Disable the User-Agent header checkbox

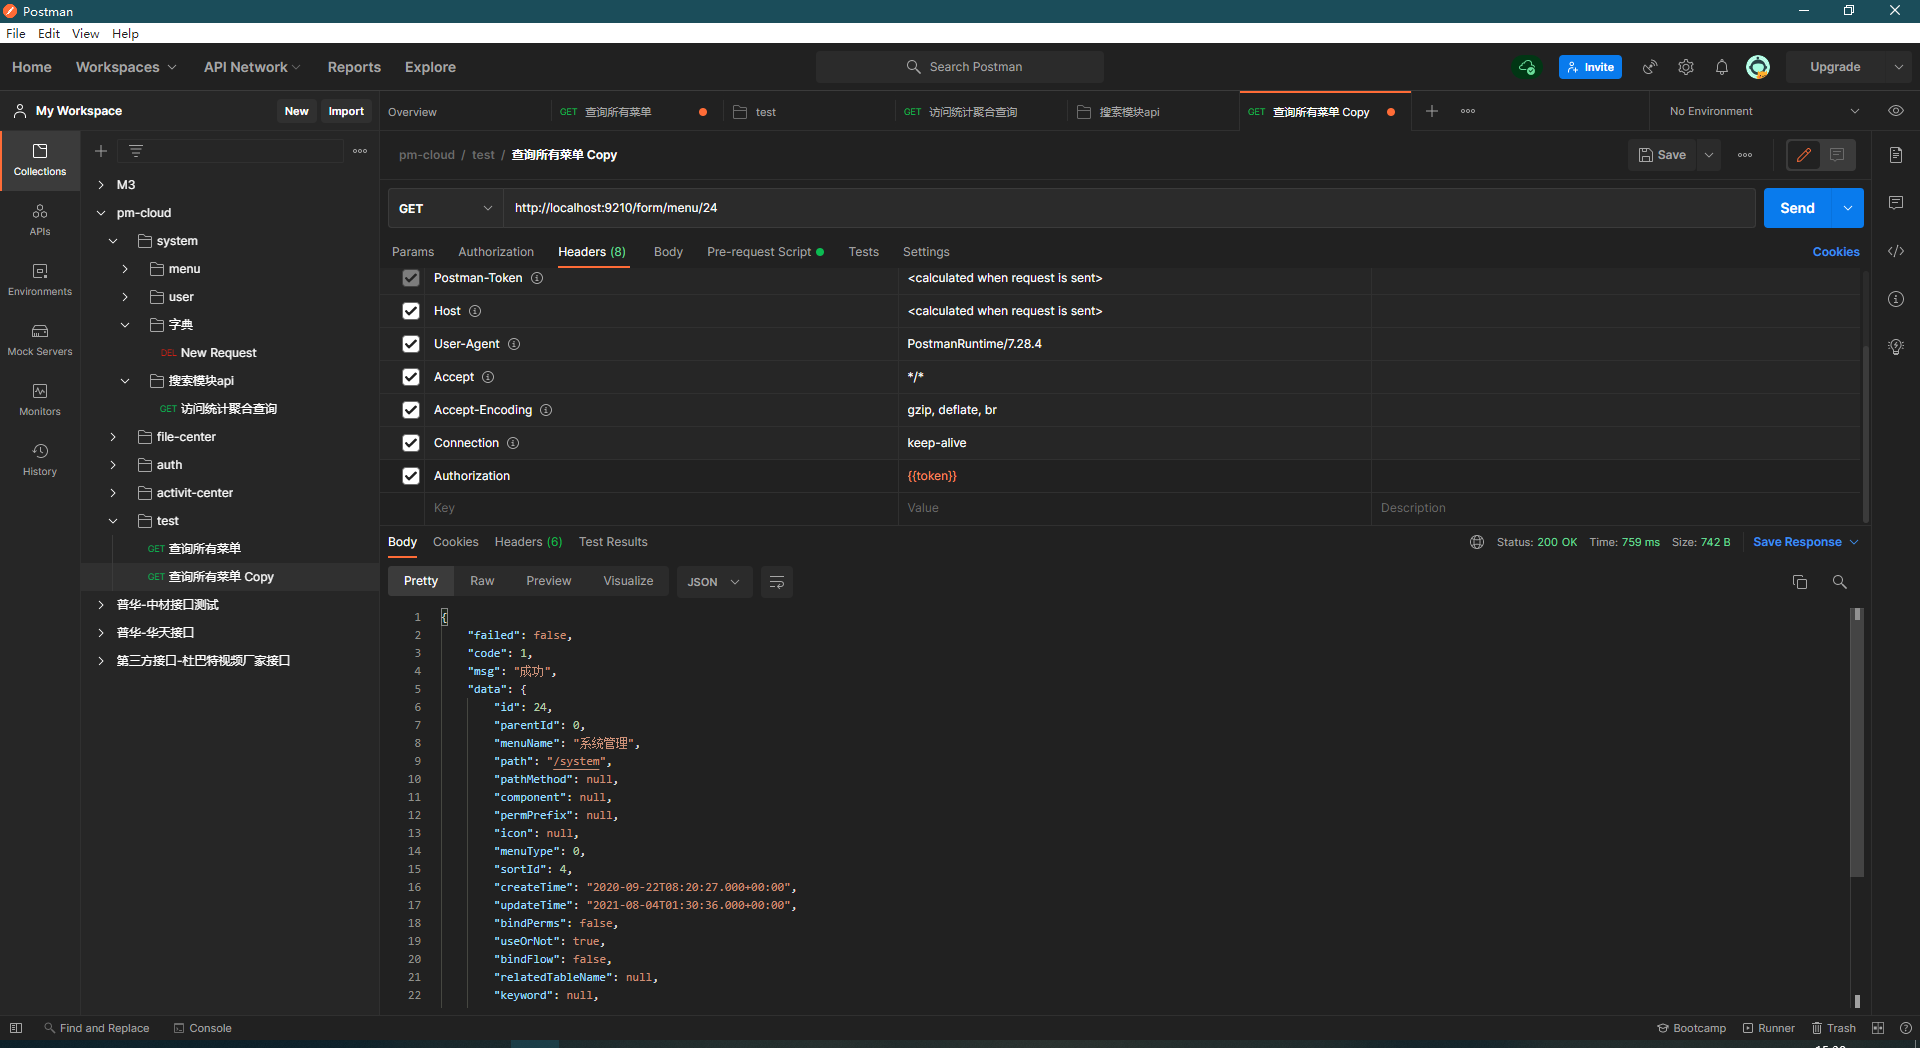pyautogui.click(x=411, y=344)
